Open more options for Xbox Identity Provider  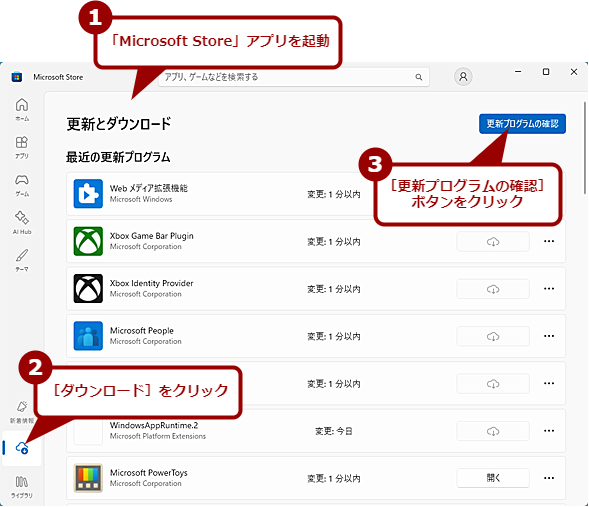[549, 288]
